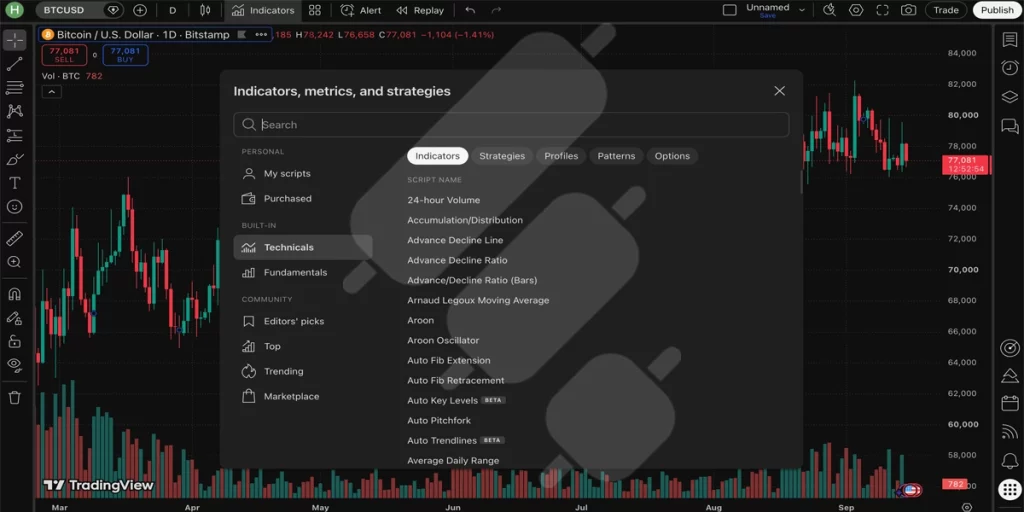Open the Marketplace section
This screenshot has height=512, width=1024.
[303, 396]
